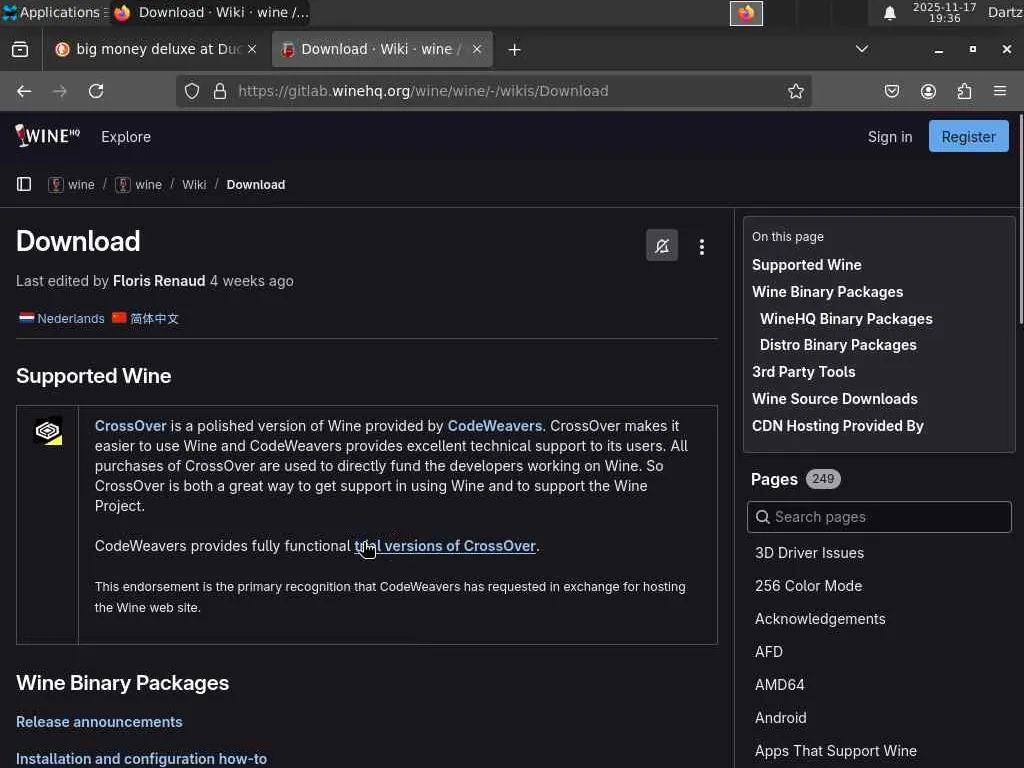The height and width of the screenshot is (768, 1024).
Task: View site security via the padlock icon
Action: coord(220,91)
